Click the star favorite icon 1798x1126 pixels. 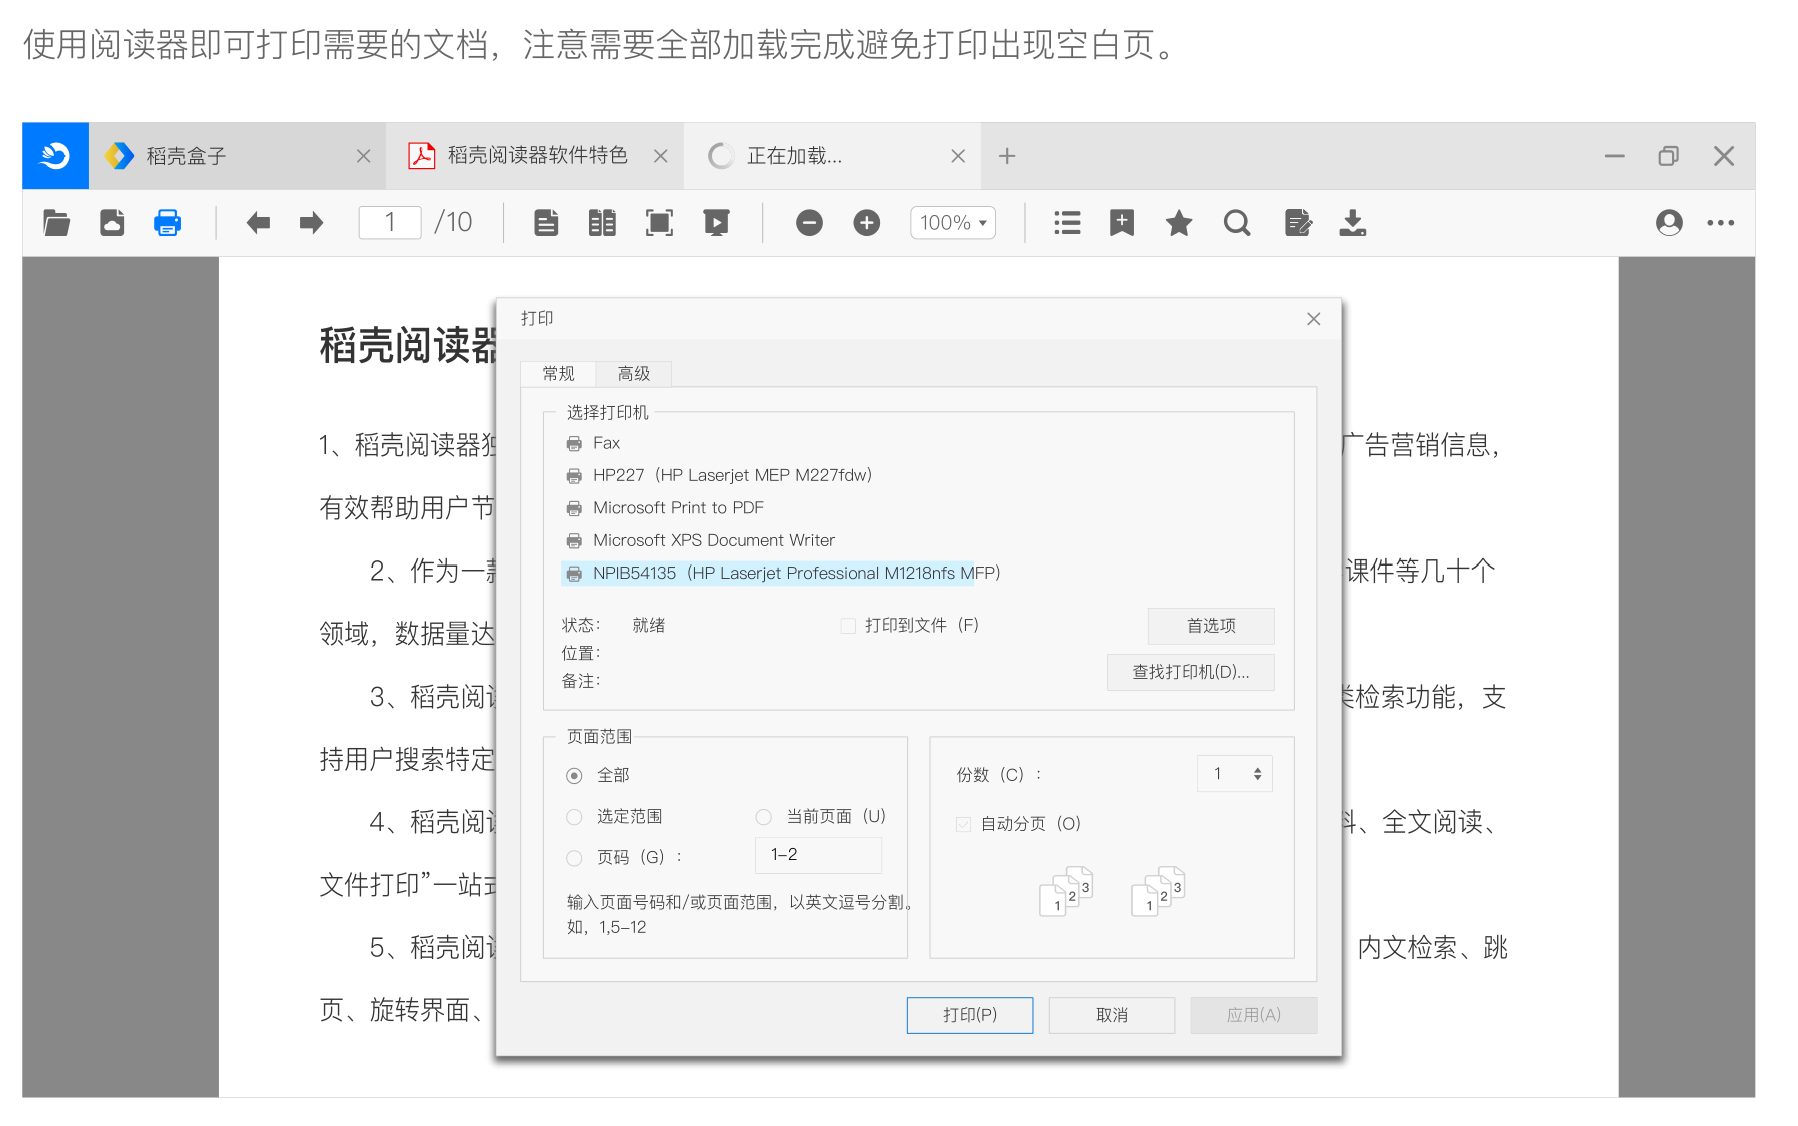coord(1179,222)
